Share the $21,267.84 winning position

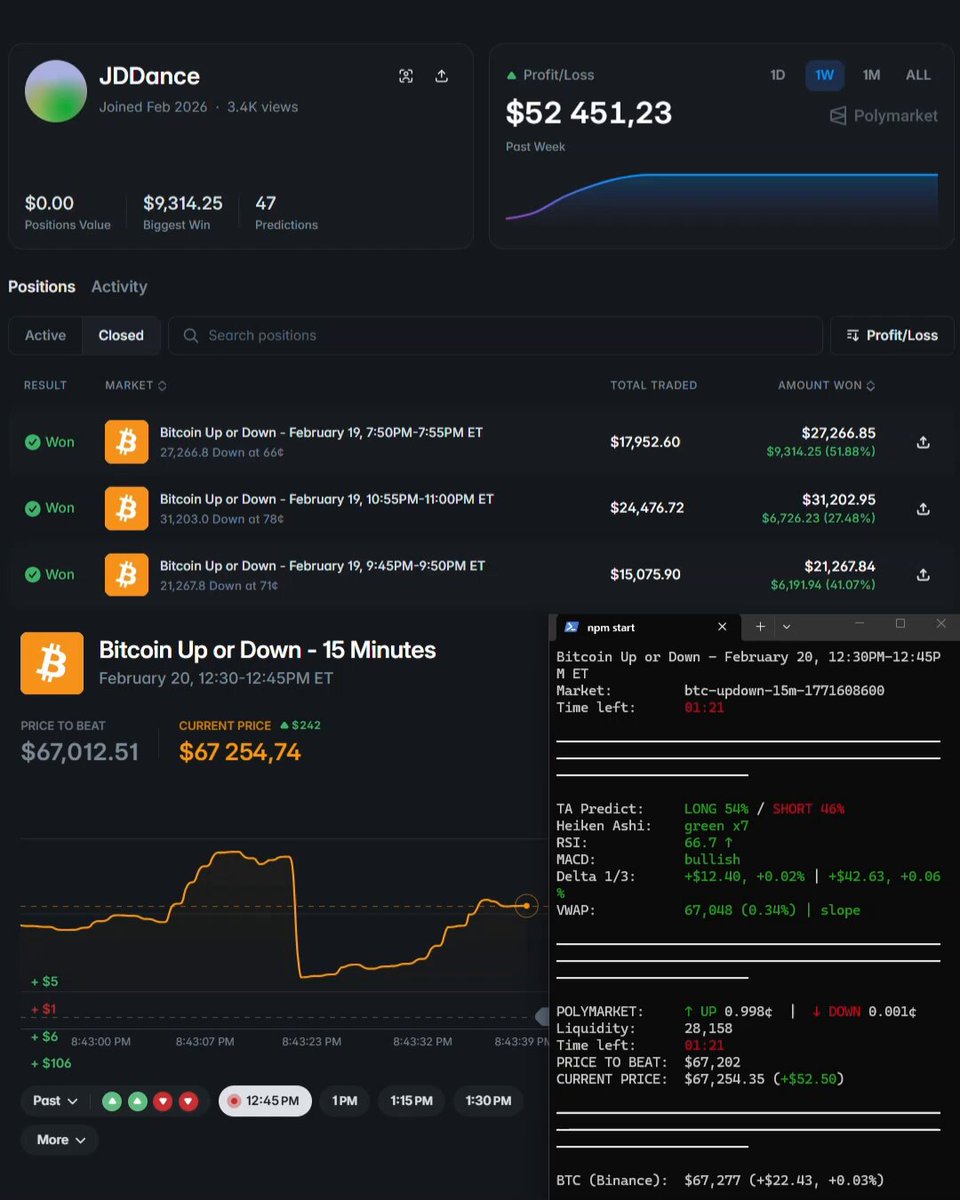[923, 575]
